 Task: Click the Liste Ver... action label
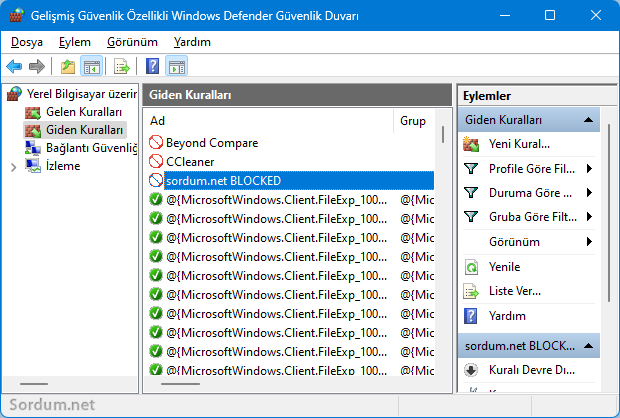click(515, 291)
